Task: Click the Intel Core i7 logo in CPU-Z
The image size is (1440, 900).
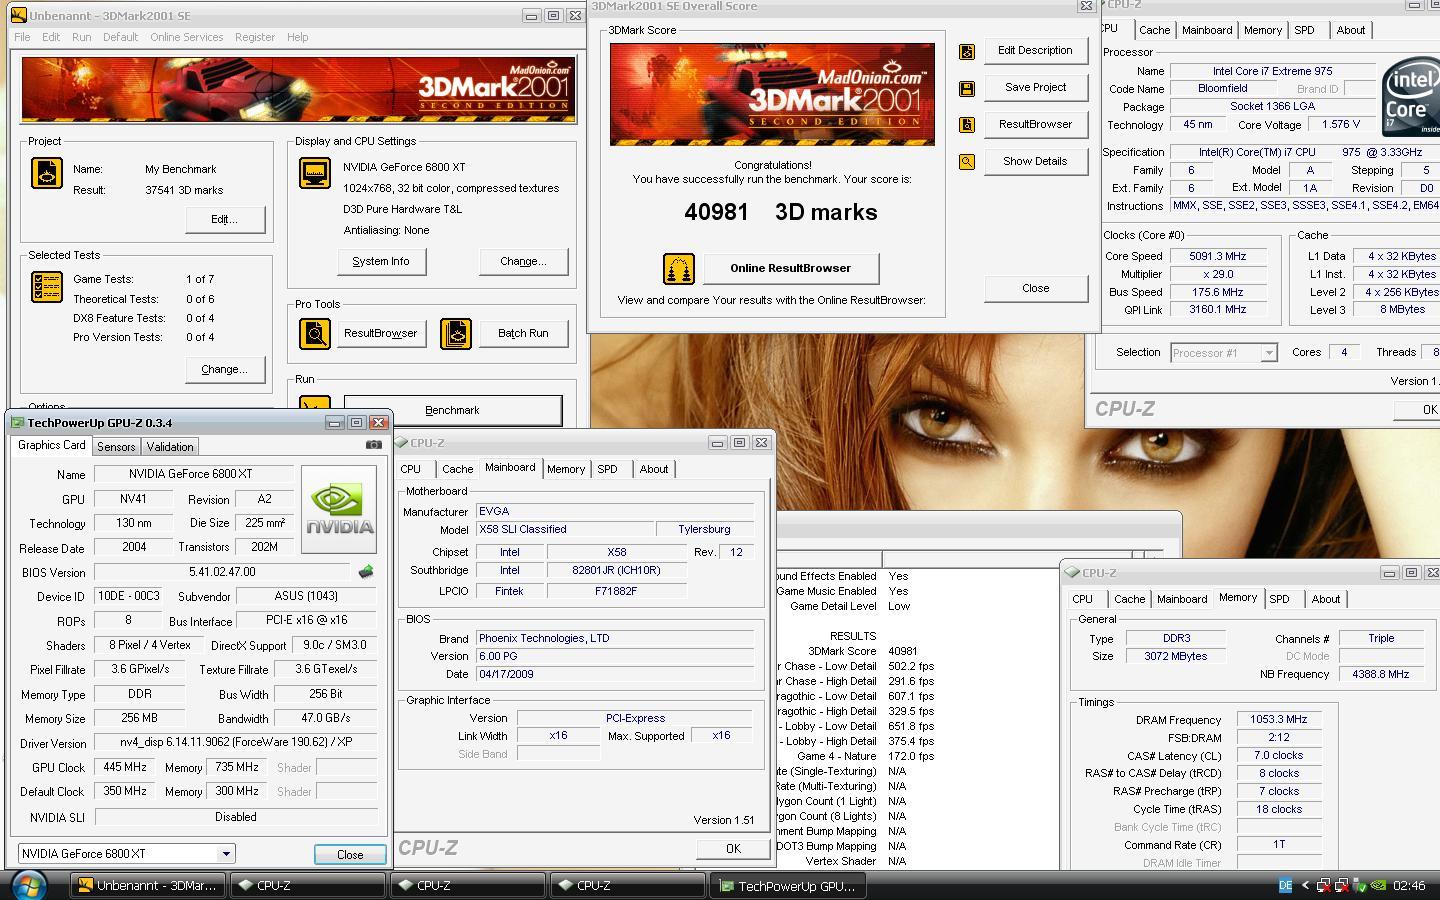Action: pos(1410,99)
